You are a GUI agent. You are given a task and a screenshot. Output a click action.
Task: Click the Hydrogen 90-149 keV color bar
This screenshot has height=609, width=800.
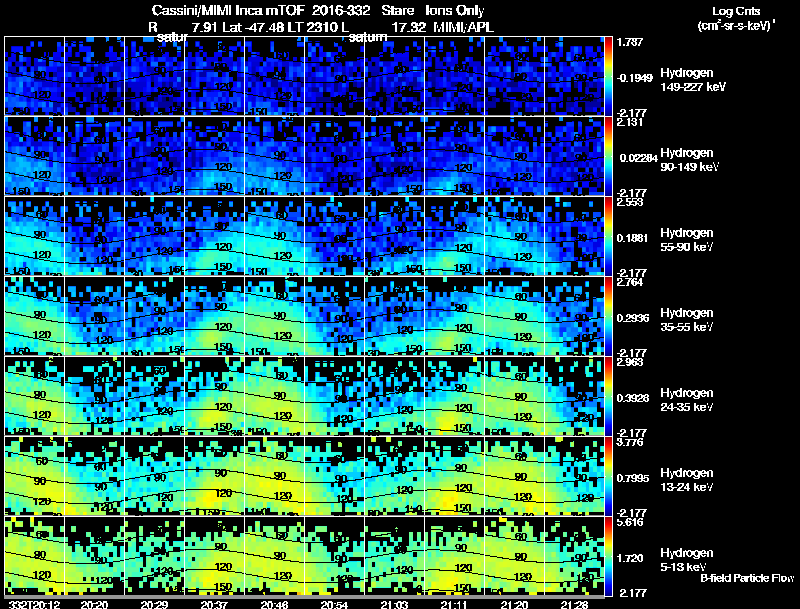tap(608, 156)
